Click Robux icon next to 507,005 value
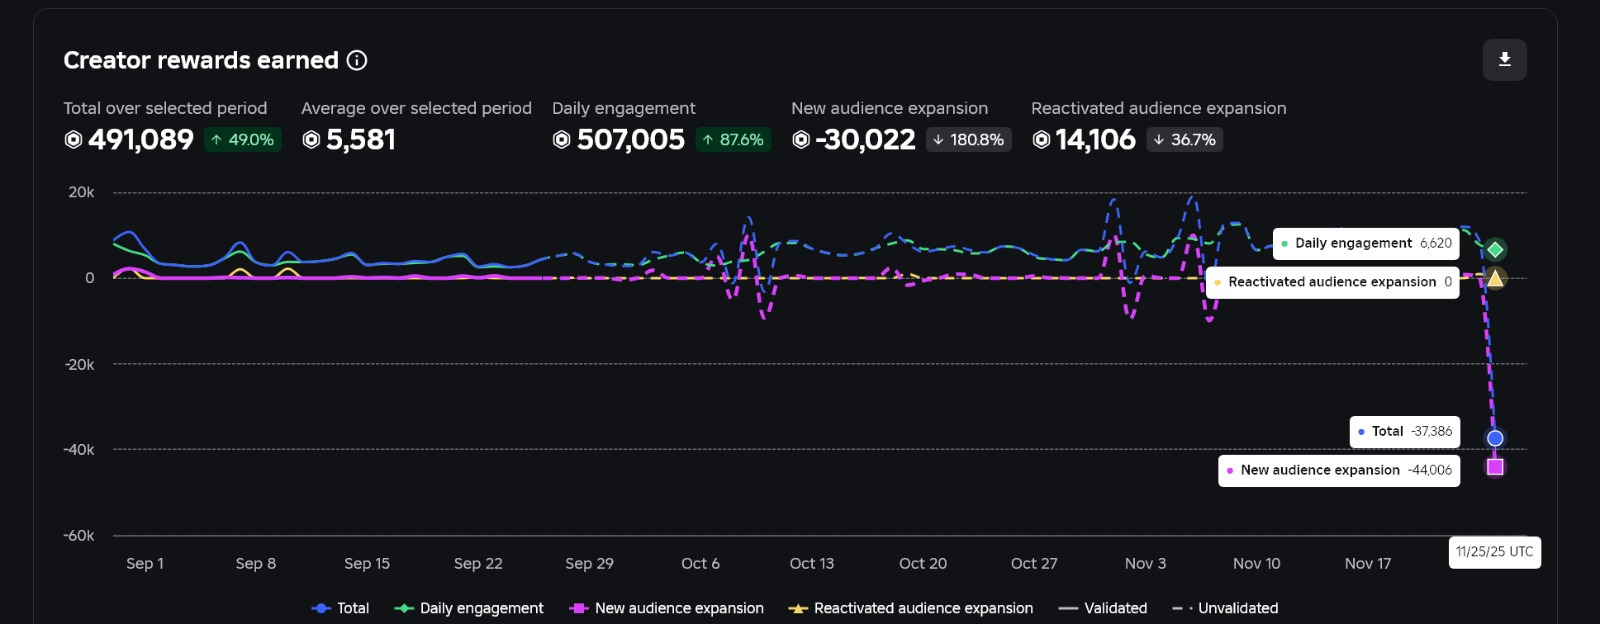The height and width of the screenshot is (624, 1600). pyautogui.click(x=562, y=140)
